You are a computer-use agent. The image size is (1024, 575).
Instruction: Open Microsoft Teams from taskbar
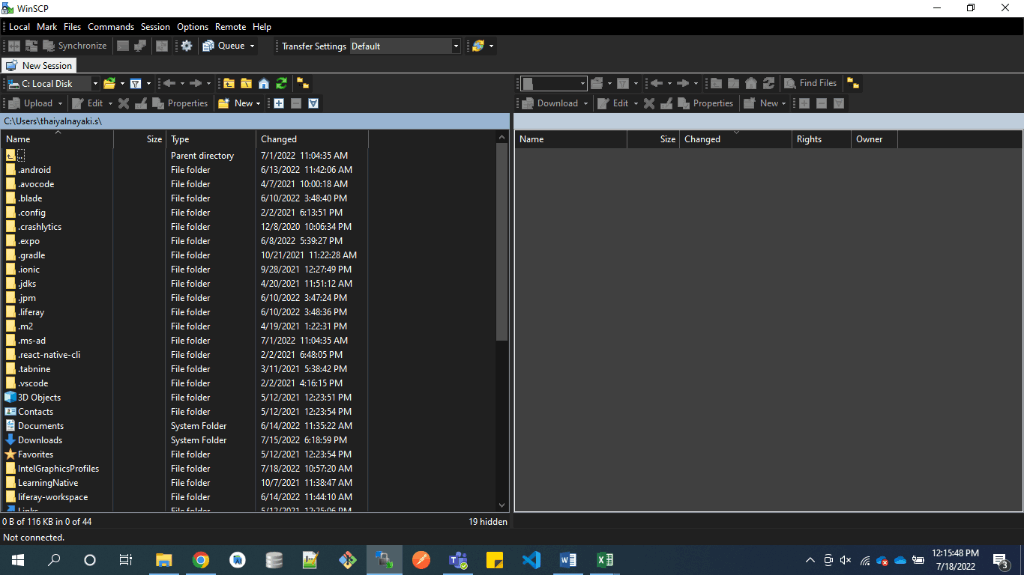[458, 560]
